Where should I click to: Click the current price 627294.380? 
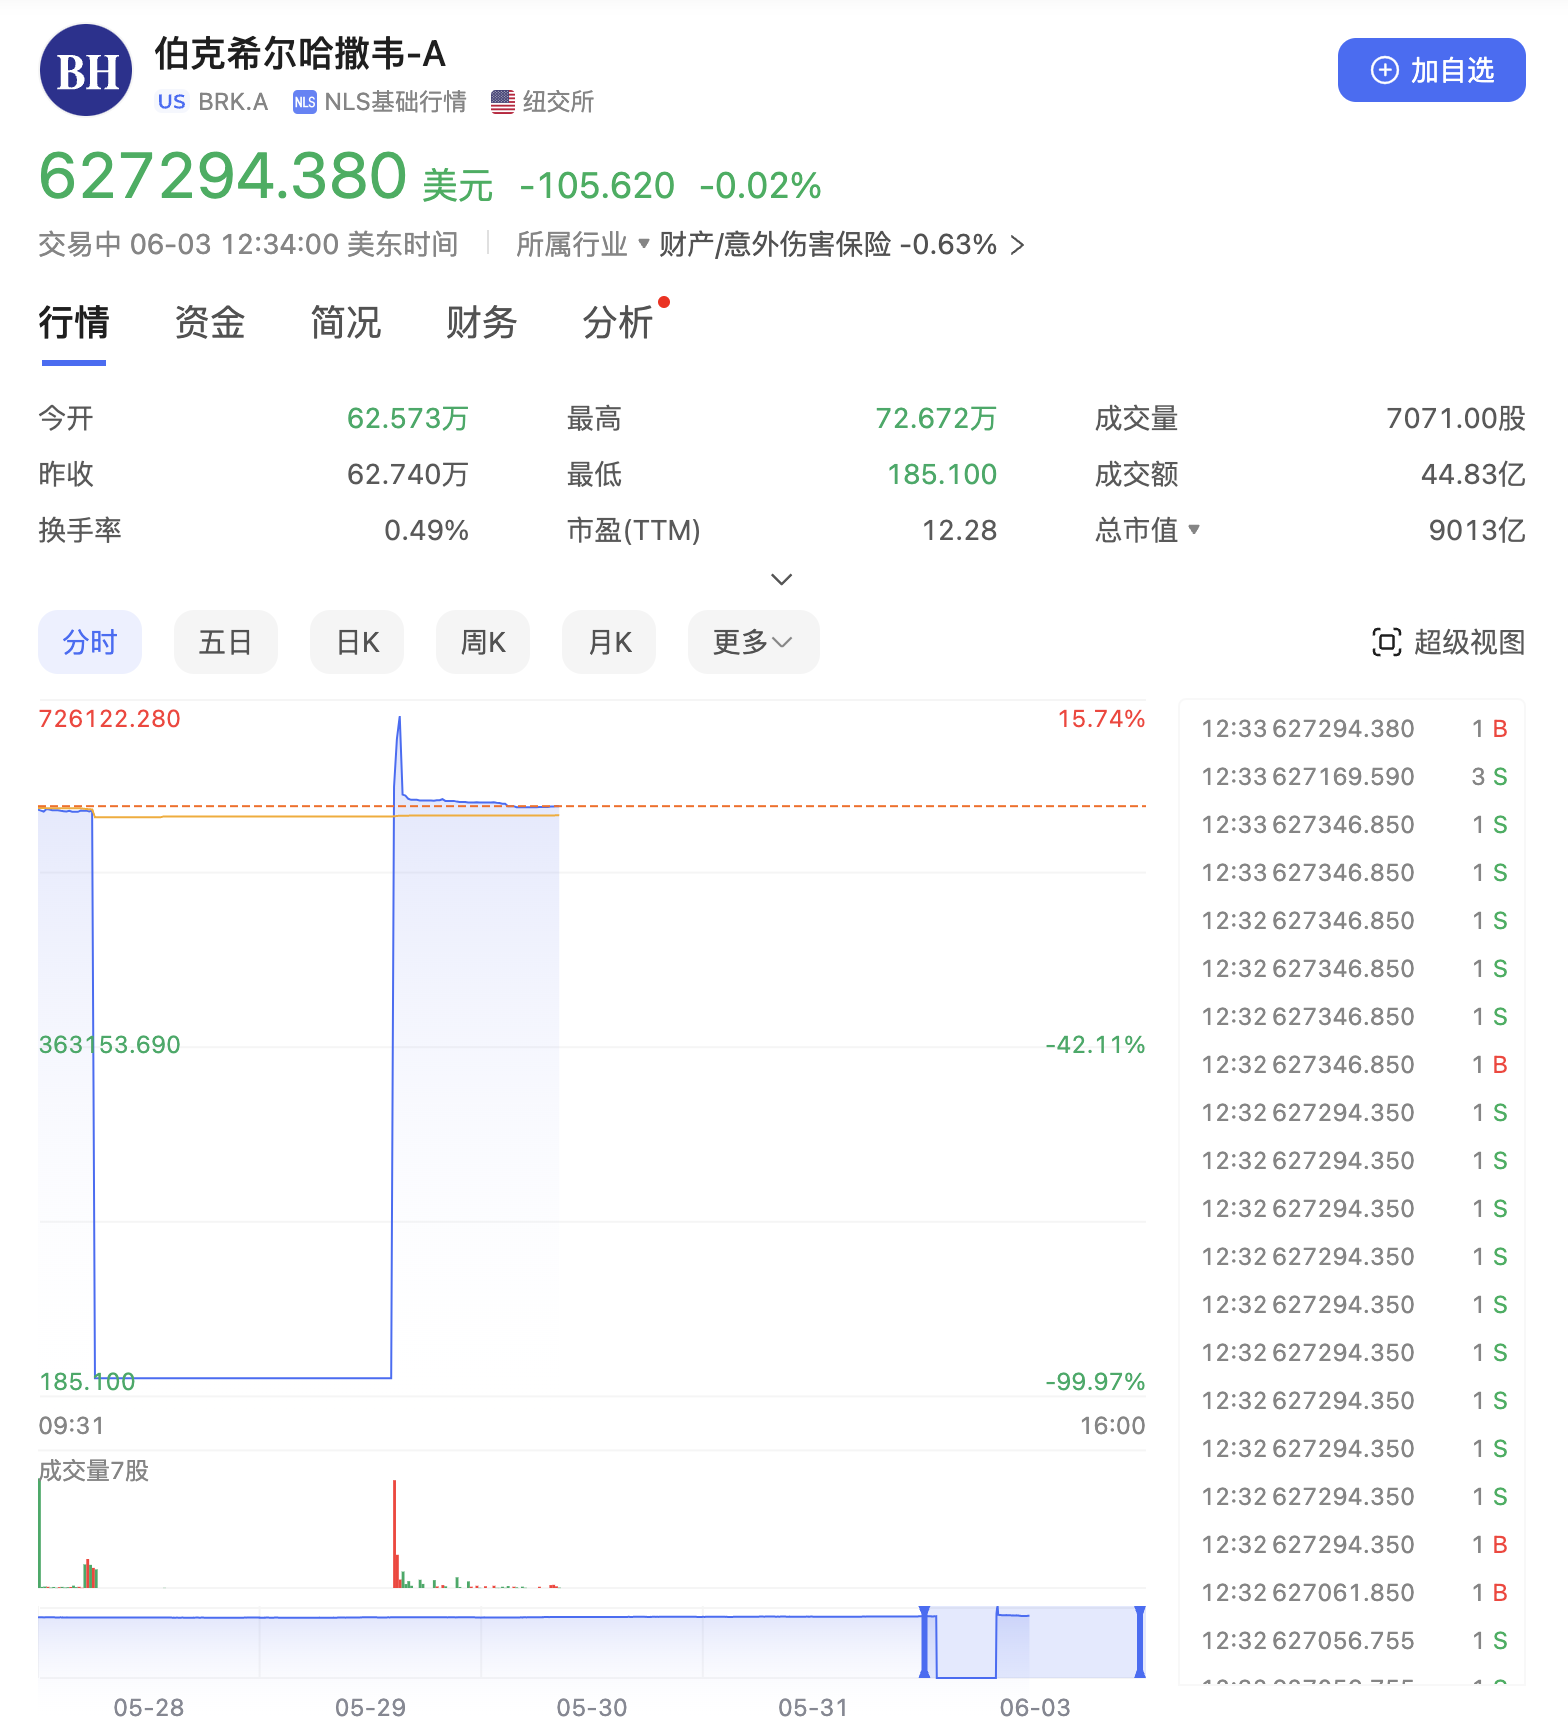222,176
